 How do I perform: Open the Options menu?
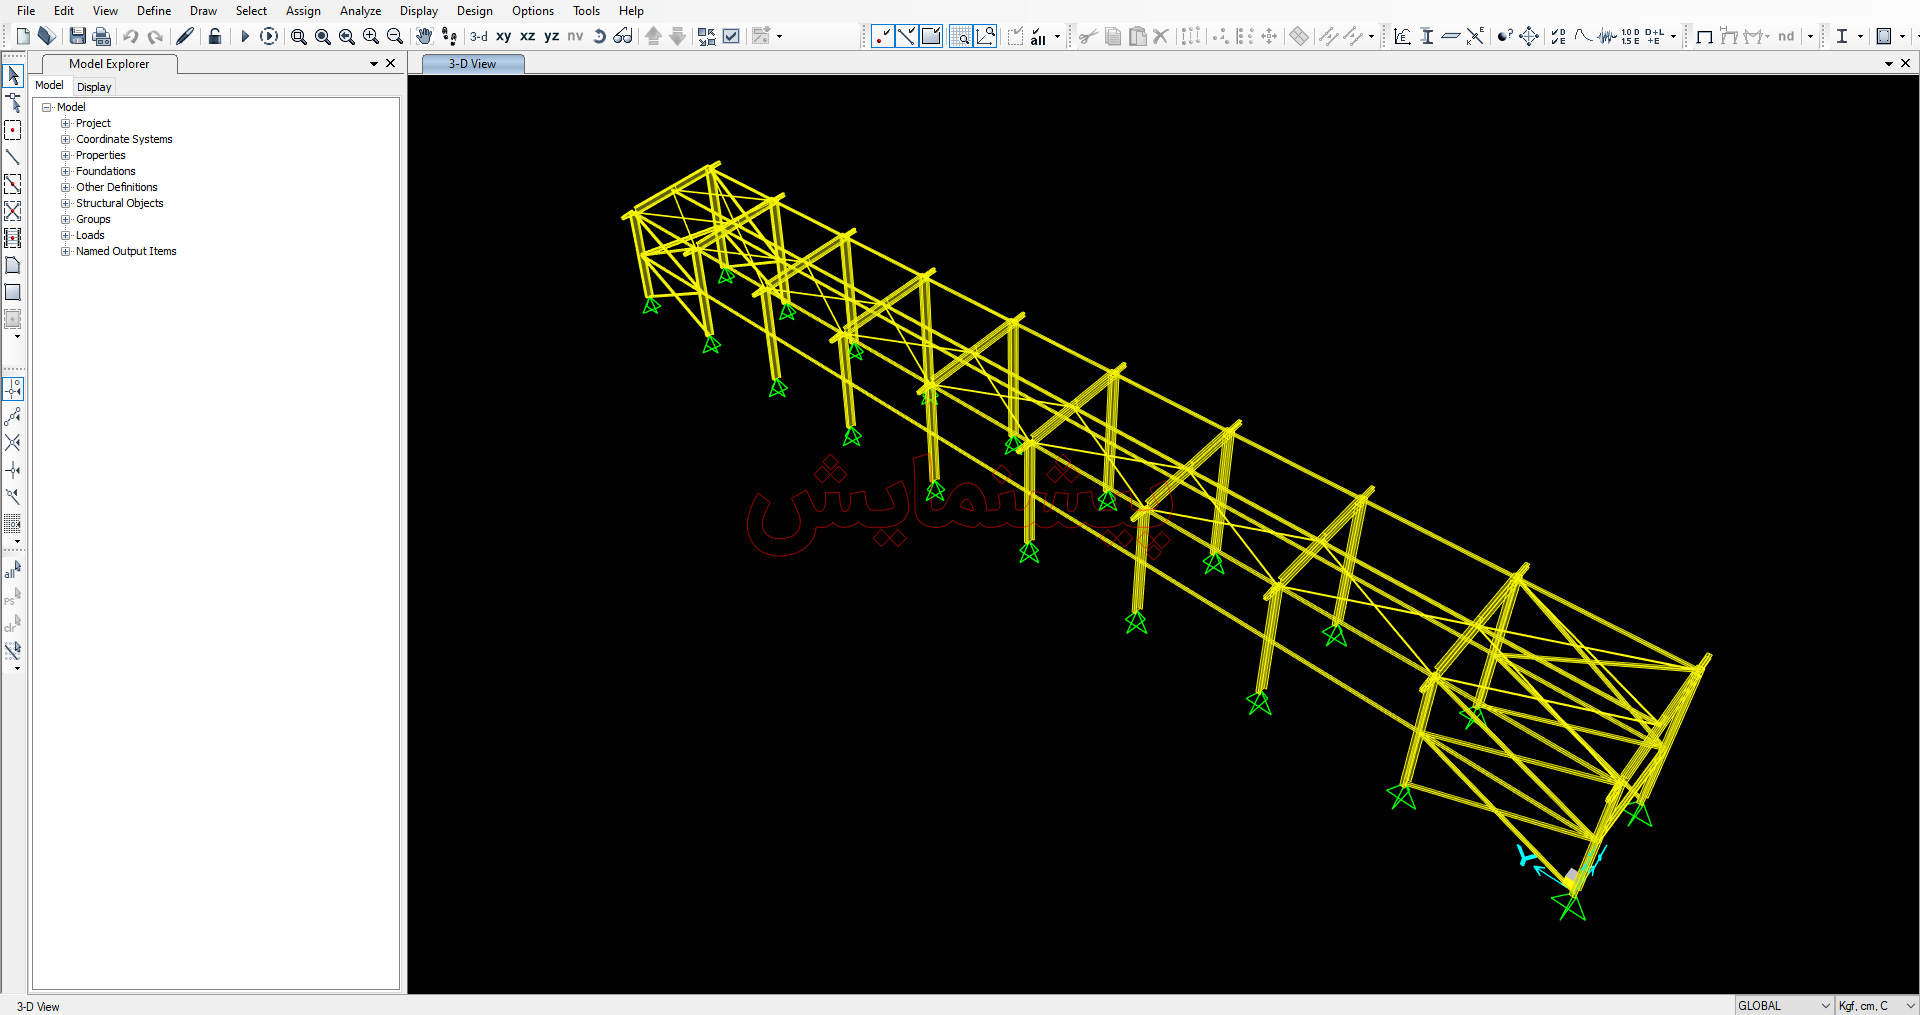533,11
